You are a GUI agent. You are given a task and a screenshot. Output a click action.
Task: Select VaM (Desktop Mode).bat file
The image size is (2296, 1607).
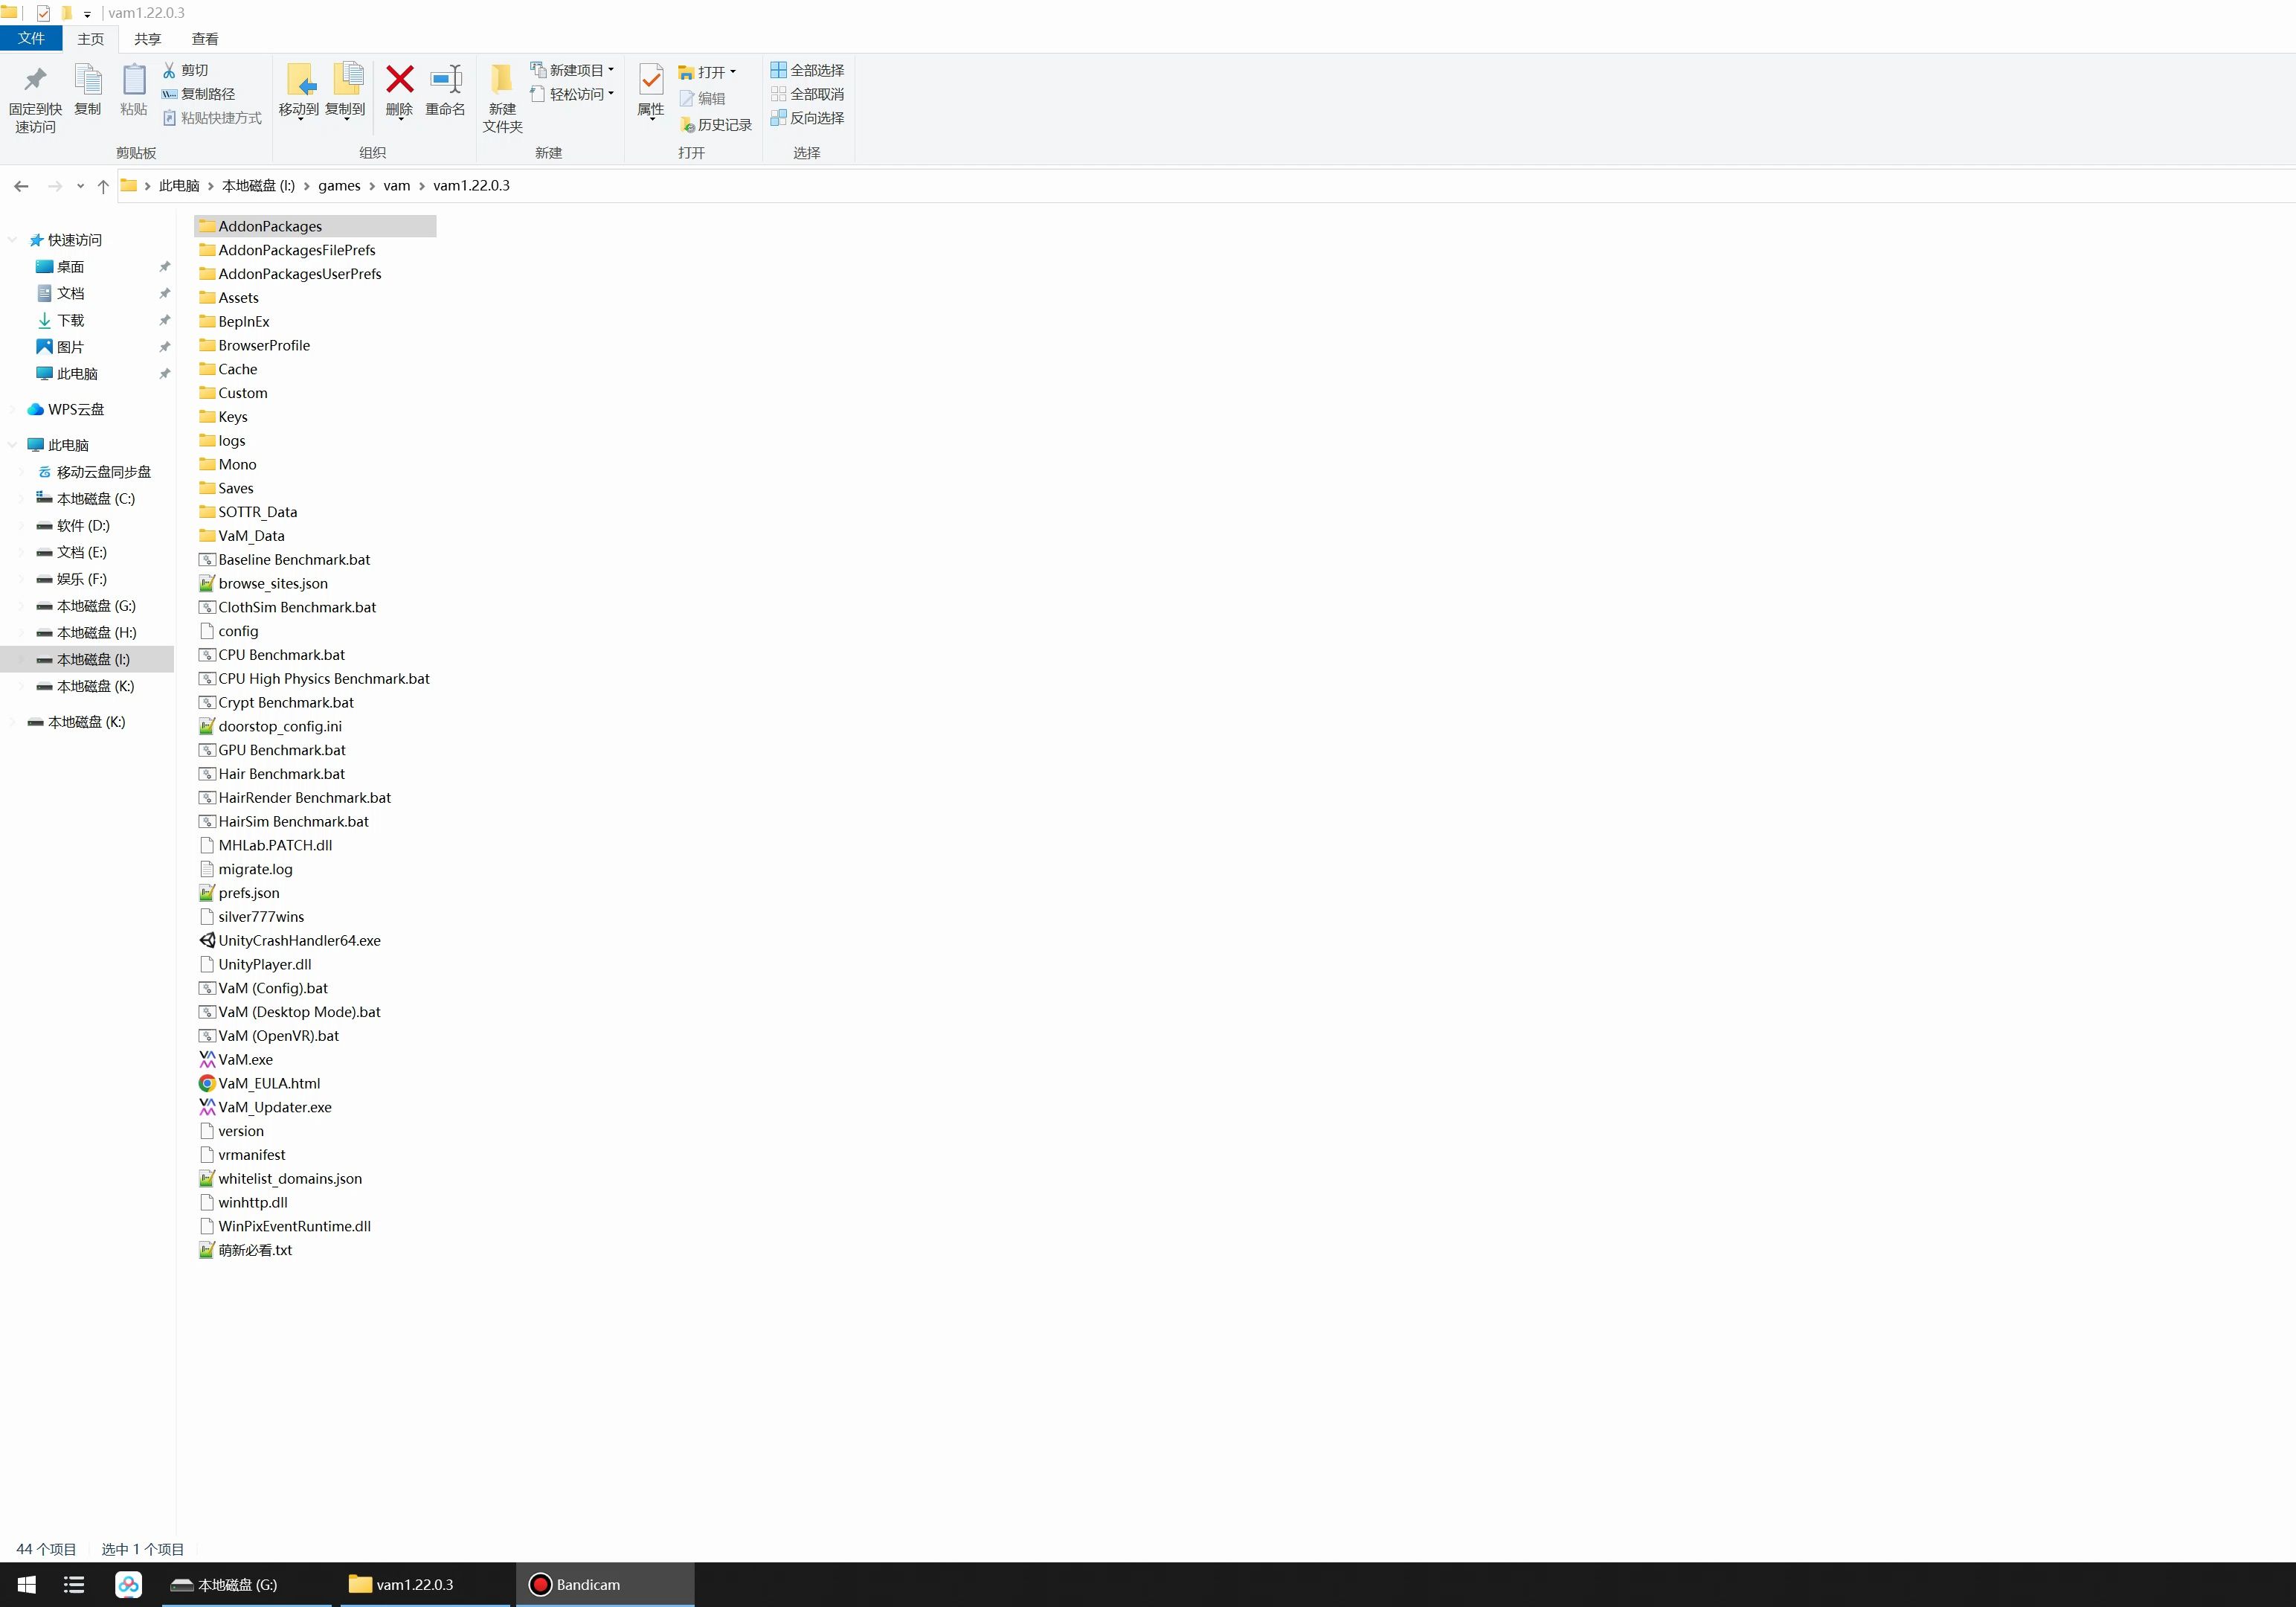point(299,1012)
